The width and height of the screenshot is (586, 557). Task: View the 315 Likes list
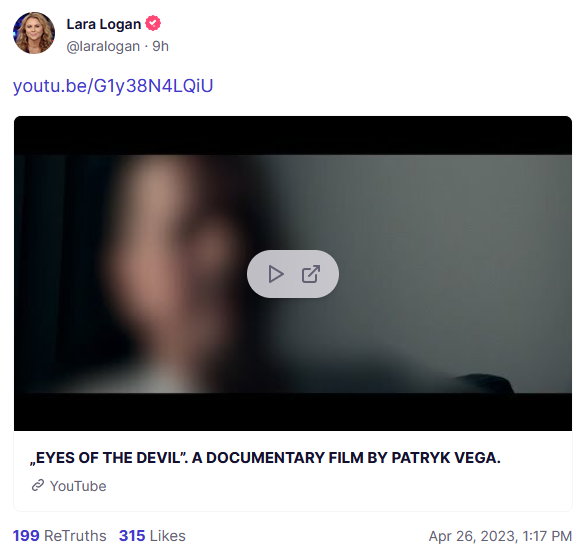(152, 536)
